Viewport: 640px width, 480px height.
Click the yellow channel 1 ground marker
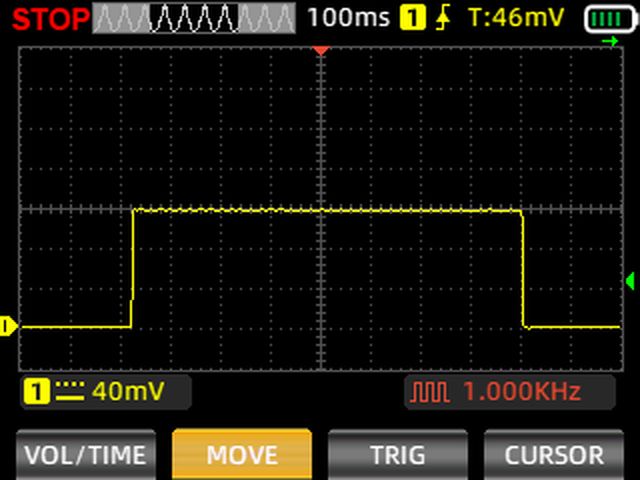(x=9, y=325)
